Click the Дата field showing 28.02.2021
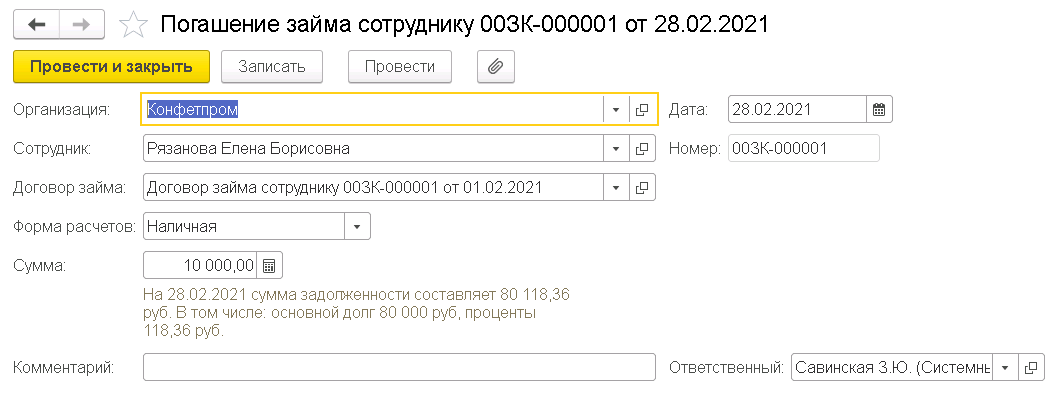The height and width of the screenshot is (395, 1062). click(798, 109)
